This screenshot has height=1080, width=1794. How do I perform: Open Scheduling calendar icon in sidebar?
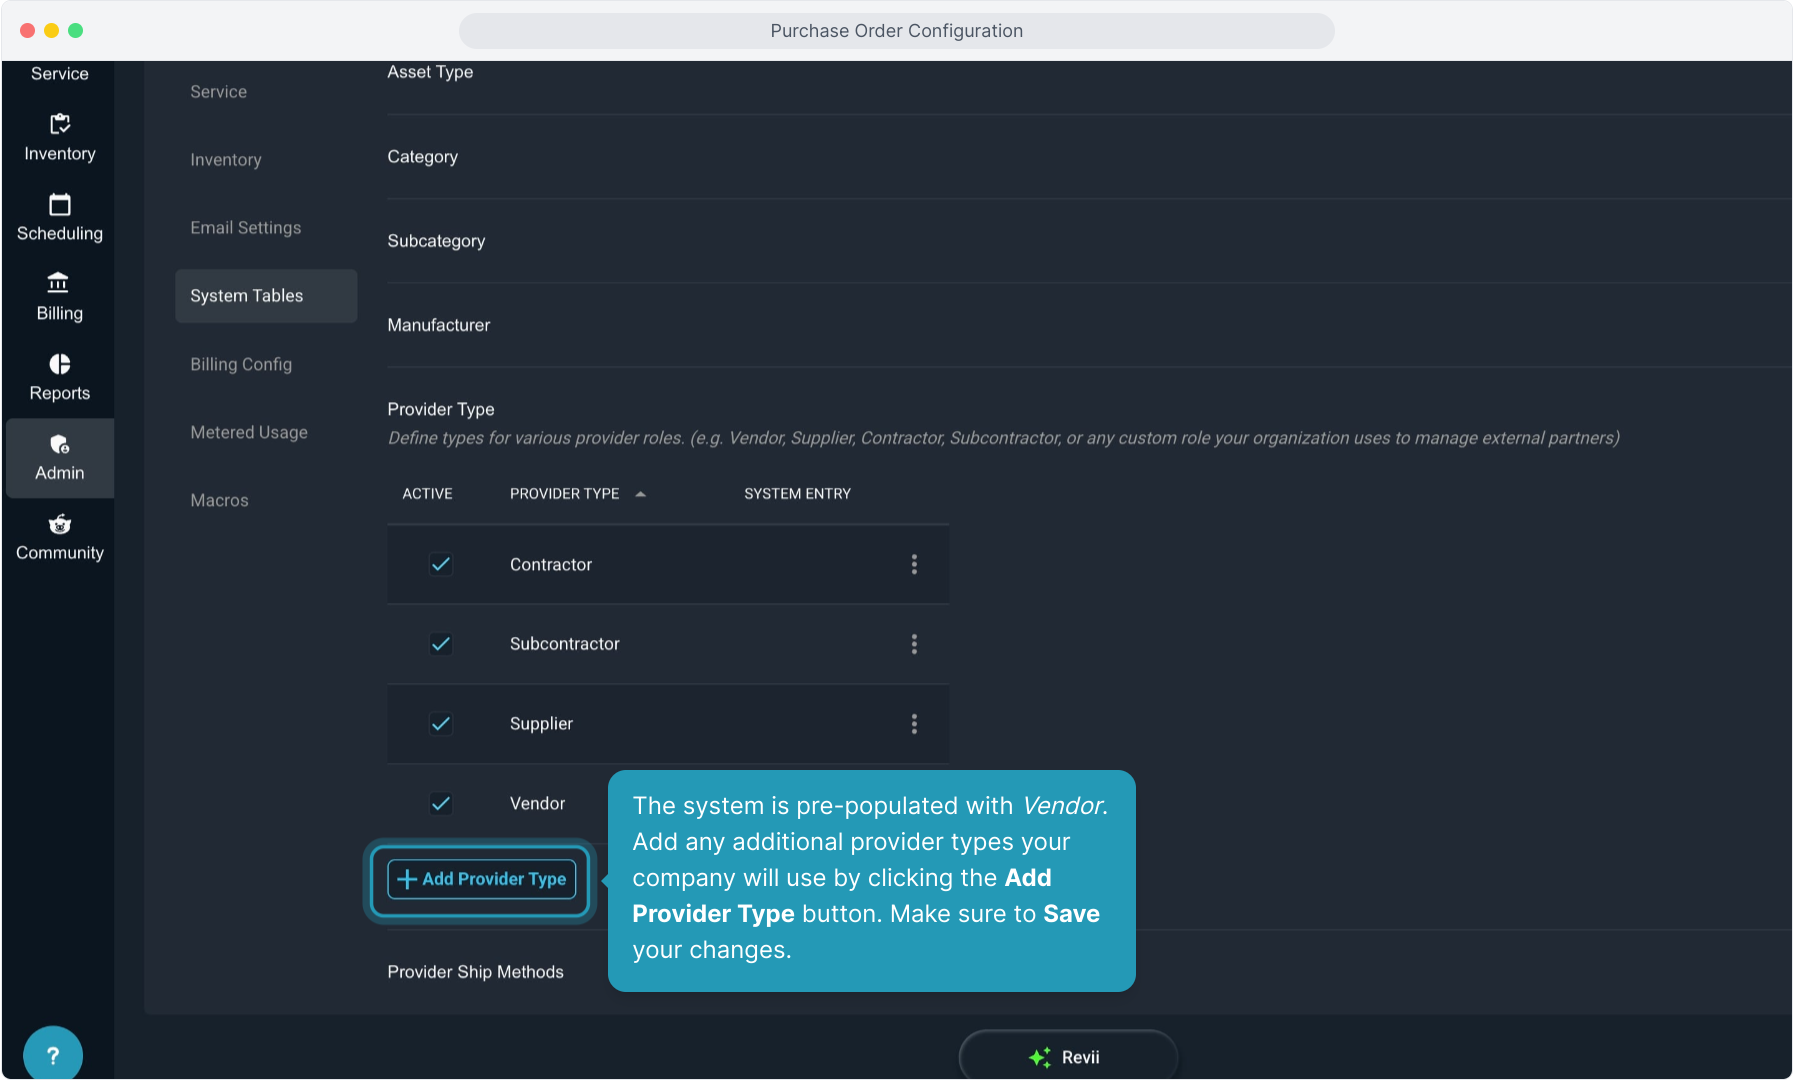pyautogui.click(x=60, y=205)
